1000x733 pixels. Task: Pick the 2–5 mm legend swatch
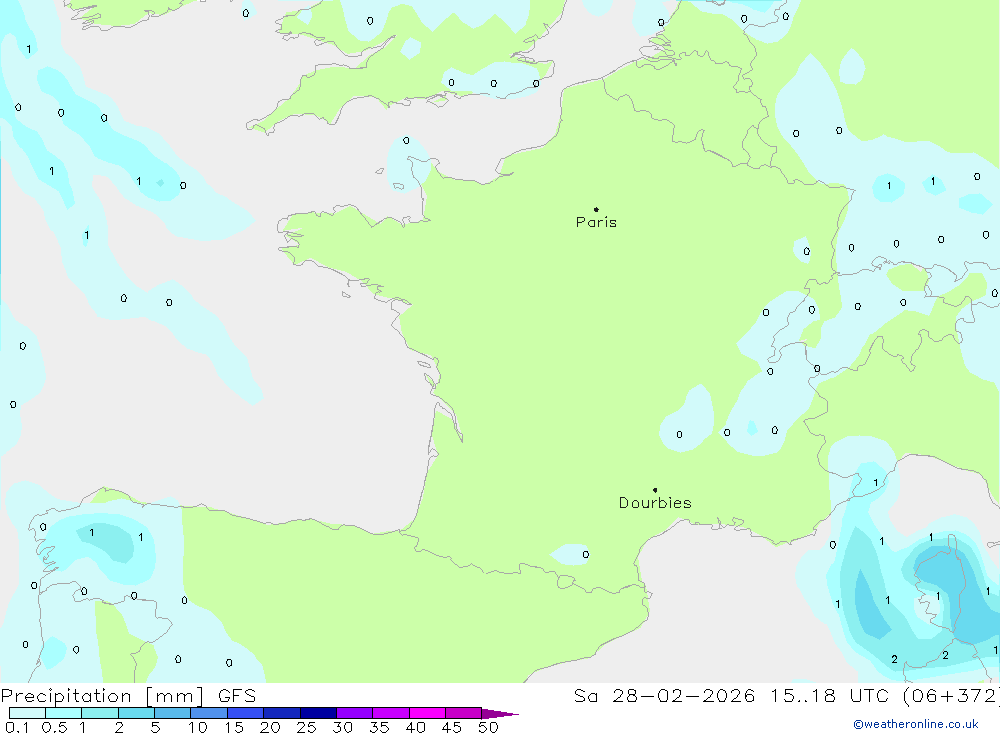coord(136,713)
